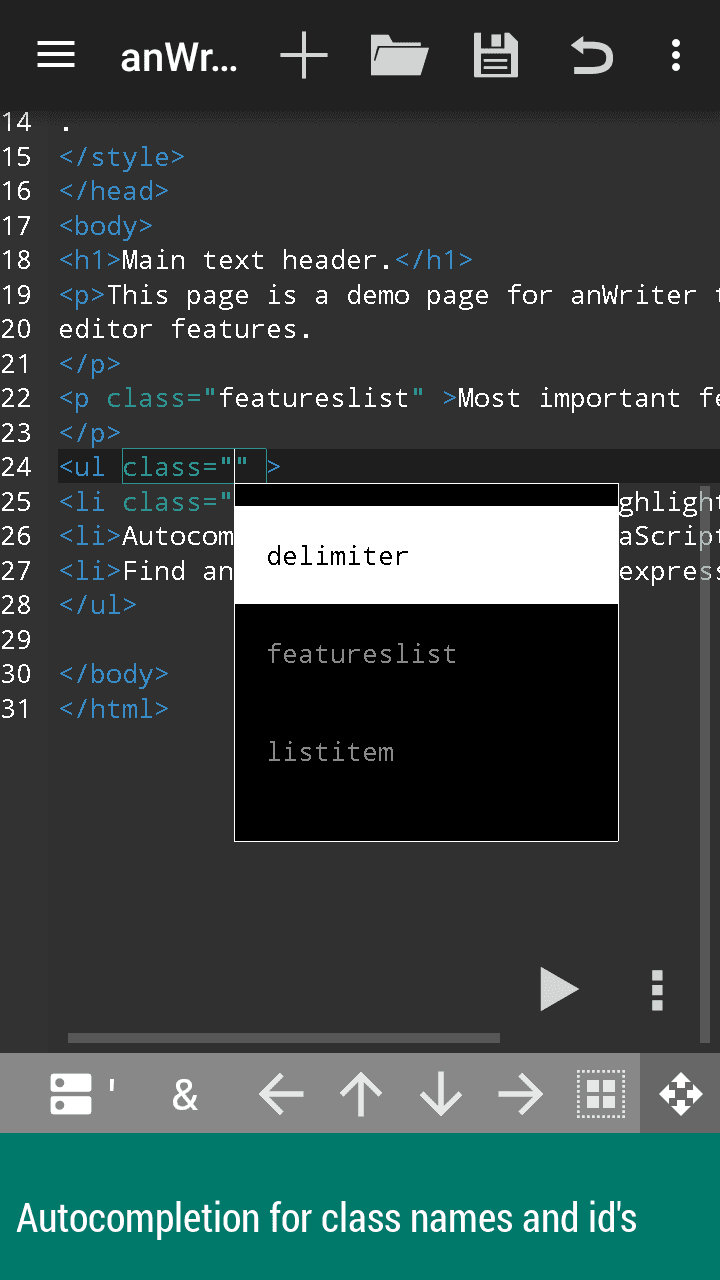This screenshot has width=720, height=1280.
Task: Open the top bar overflow menu
Action: click(677, 55)
